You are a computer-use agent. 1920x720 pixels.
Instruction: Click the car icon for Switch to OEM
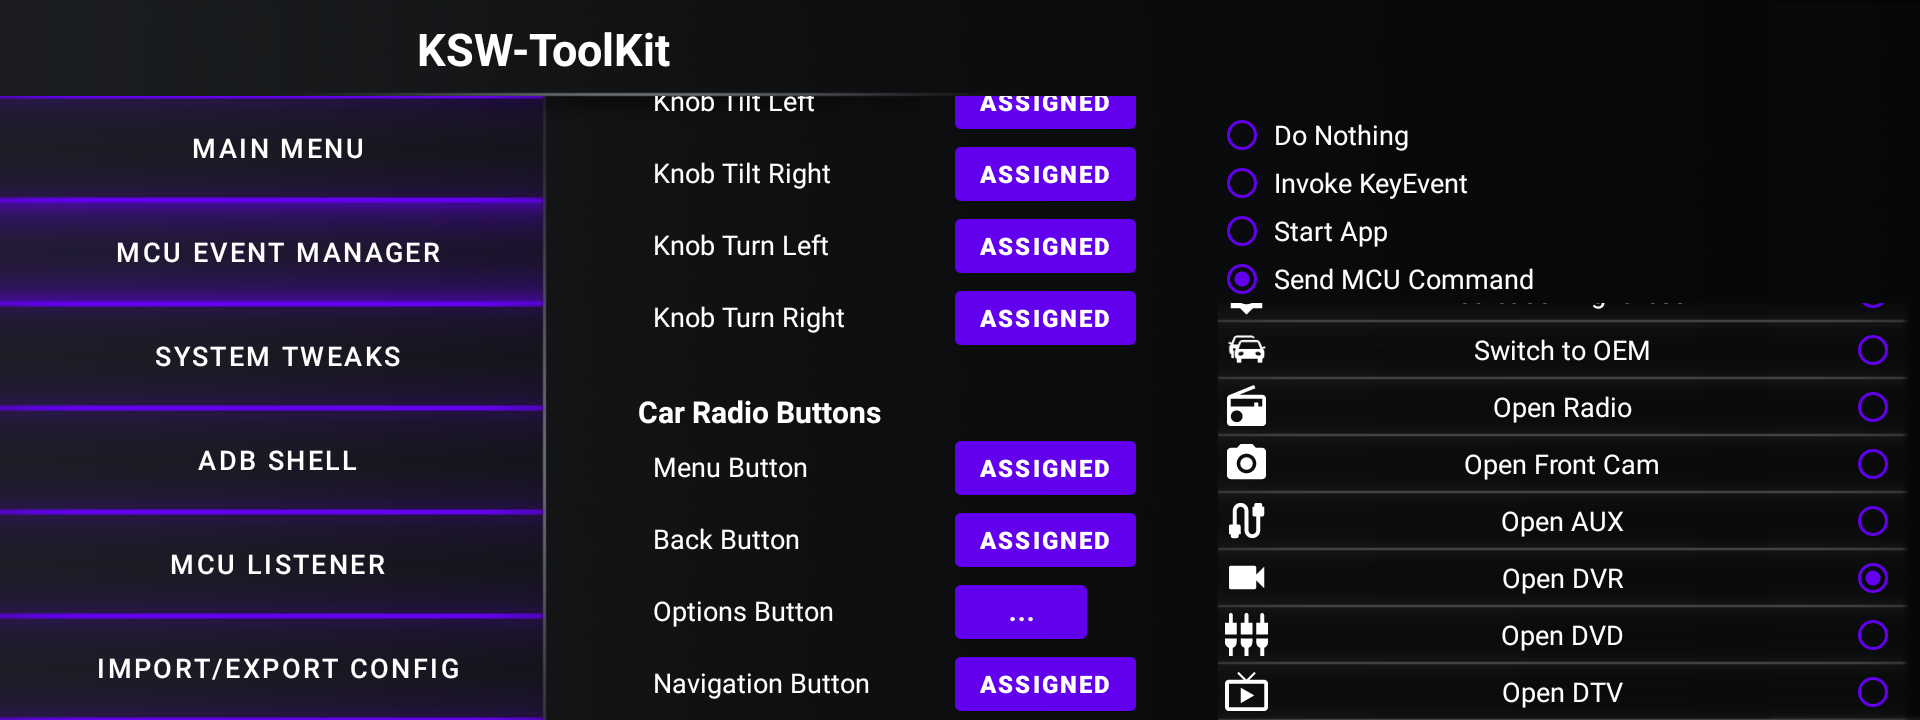(x=1246, y=350)
